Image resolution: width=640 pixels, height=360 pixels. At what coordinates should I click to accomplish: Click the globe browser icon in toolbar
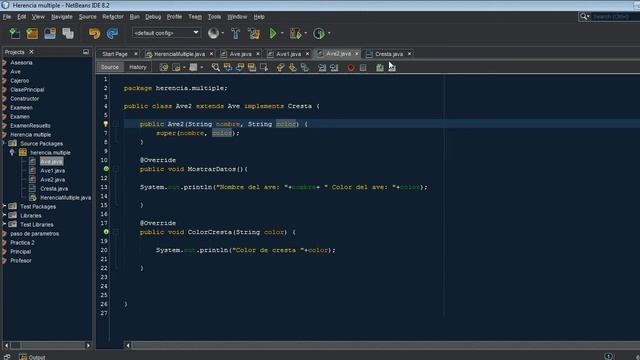click(213, 33)
